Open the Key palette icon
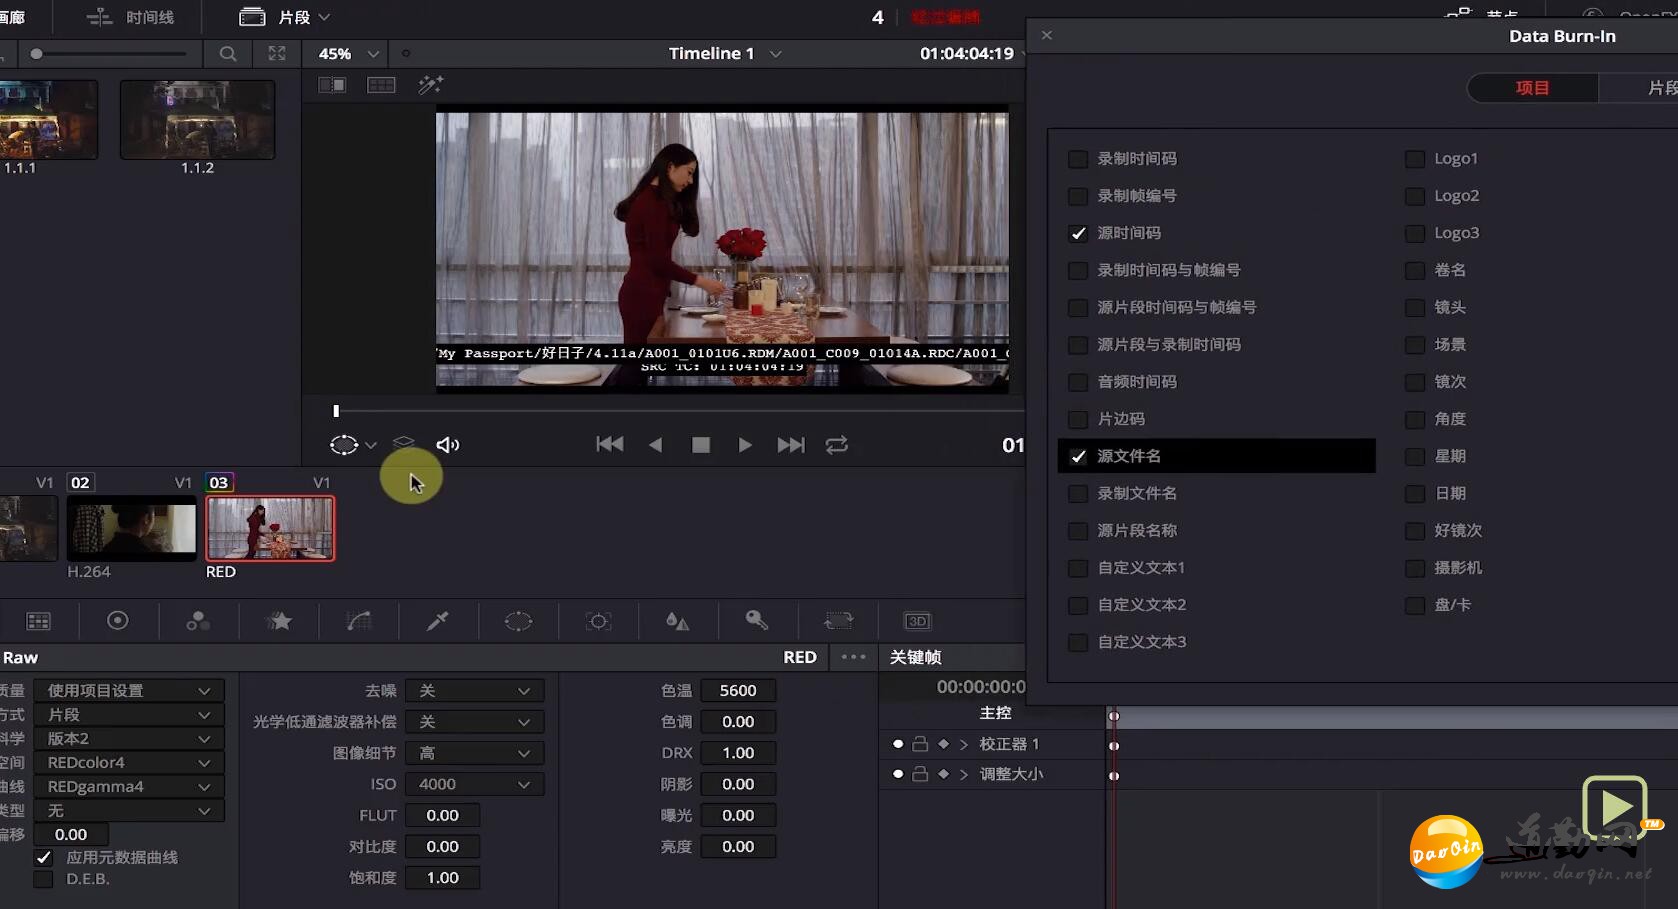Image resolution: width=1678 pixels, height=909 pixels. (x=757, y=621)
